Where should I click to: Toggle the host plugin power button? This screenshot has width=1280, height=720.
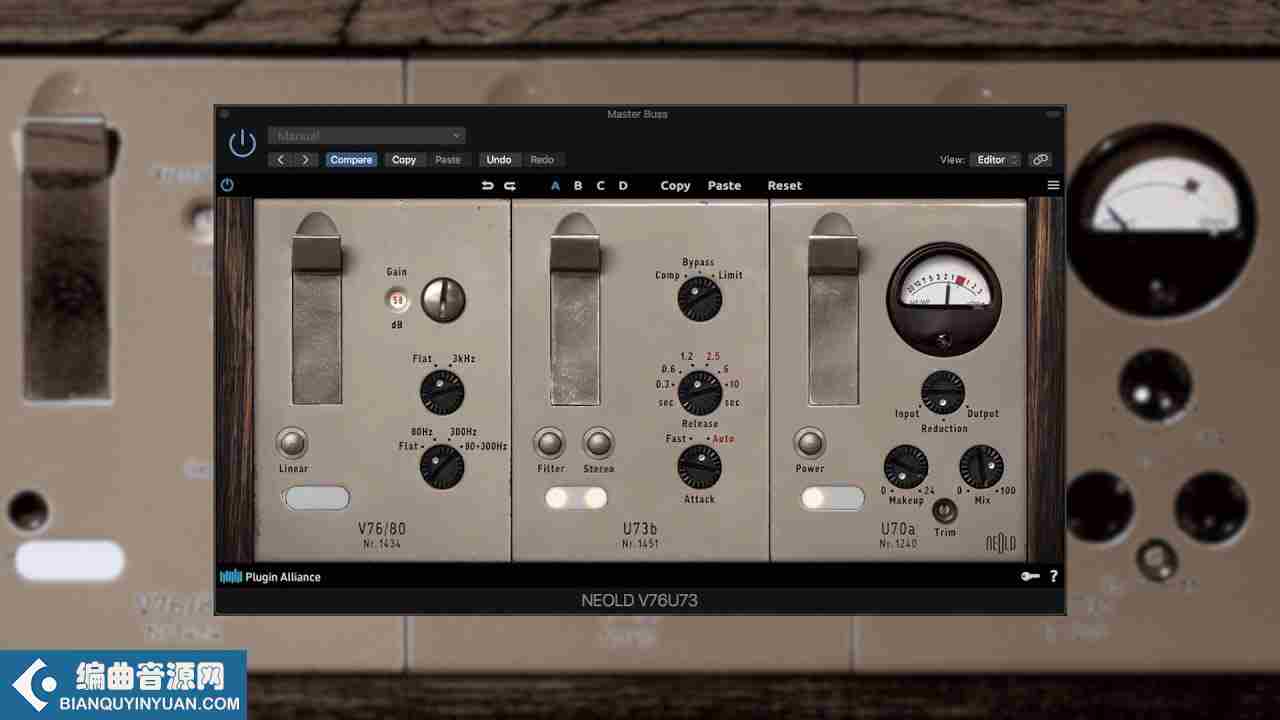click(x=242, y=144)
